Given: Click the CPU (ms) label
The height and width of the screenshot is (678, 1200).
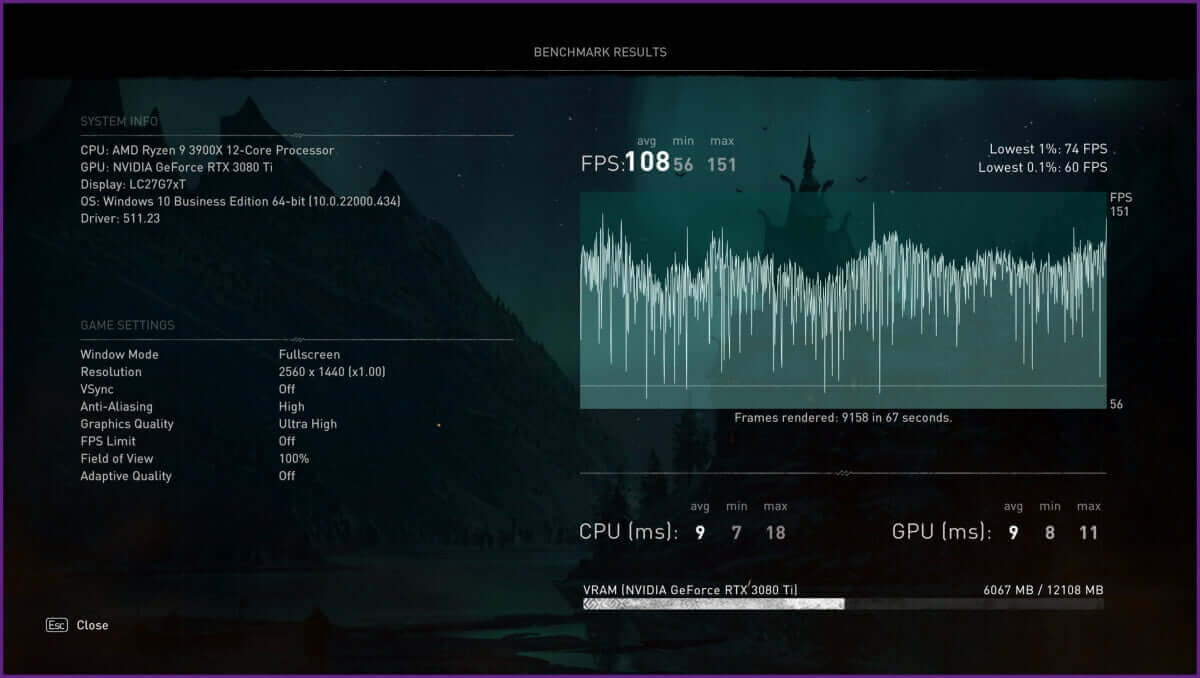Looking at the screenshot, I should click(x=628, y=532).
